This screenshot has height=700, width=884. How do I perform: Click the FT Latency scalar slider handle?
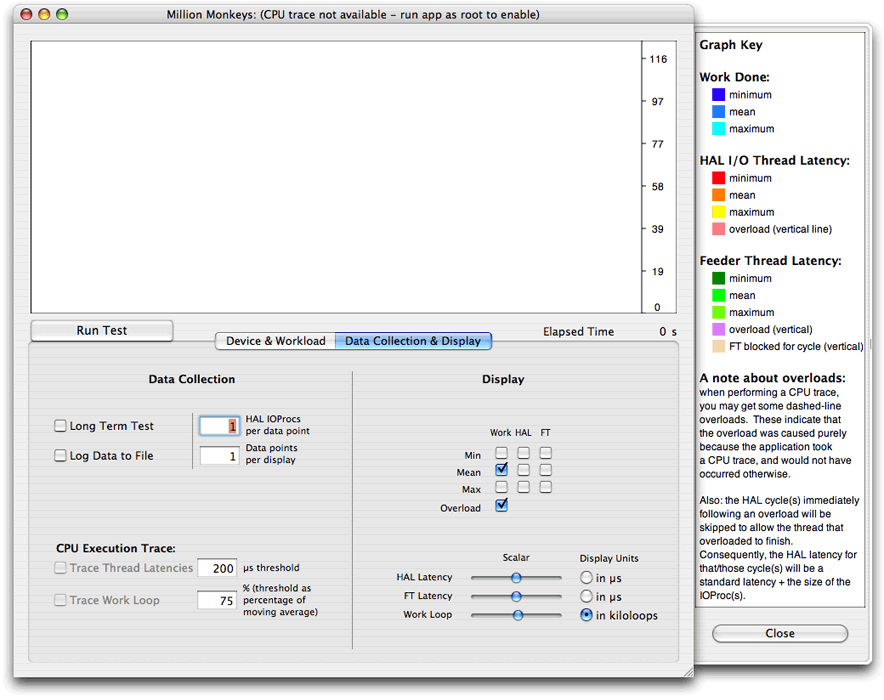pyautogui.click(x=517, y=596)
